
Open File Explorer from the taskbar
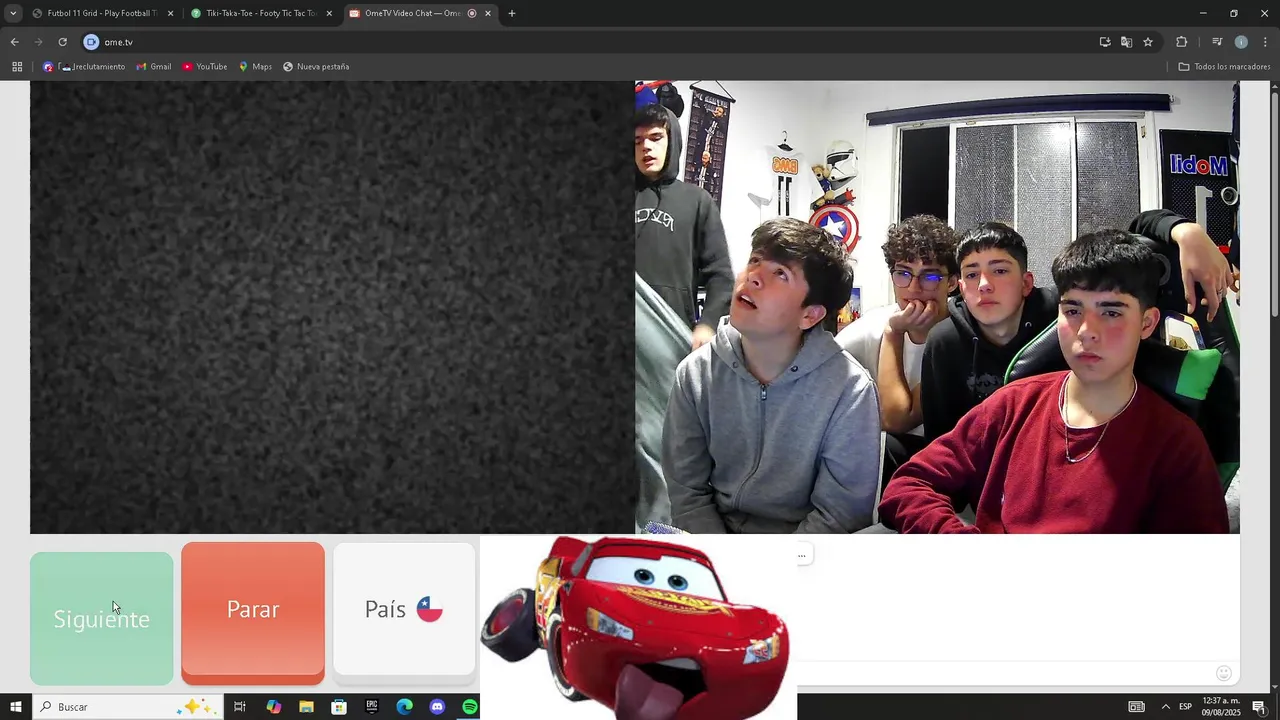(x=306, y=707)
